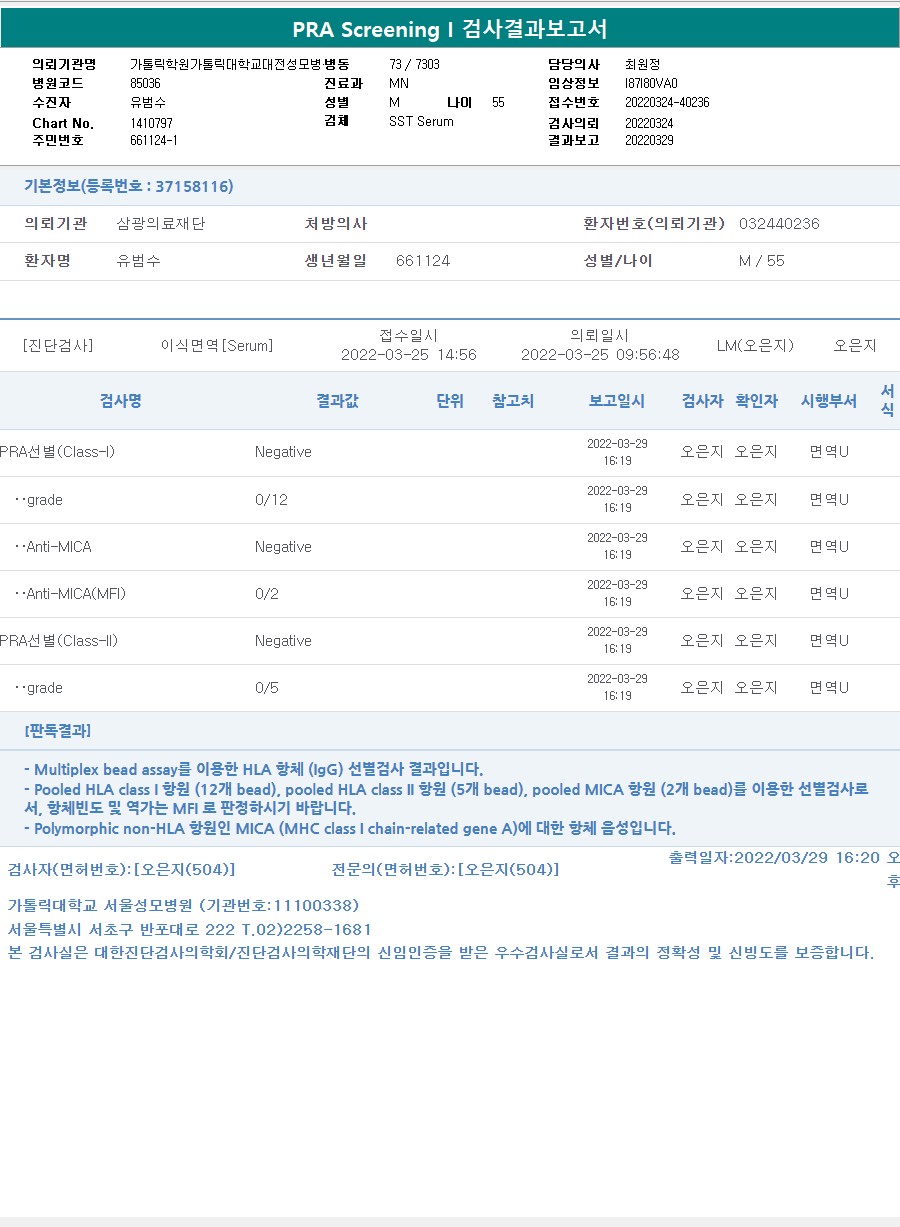Click clinical info code 'I87I80VA0'
This screenshot has height=1227, width=900.
pyautogui.click(x=651, y=83)
